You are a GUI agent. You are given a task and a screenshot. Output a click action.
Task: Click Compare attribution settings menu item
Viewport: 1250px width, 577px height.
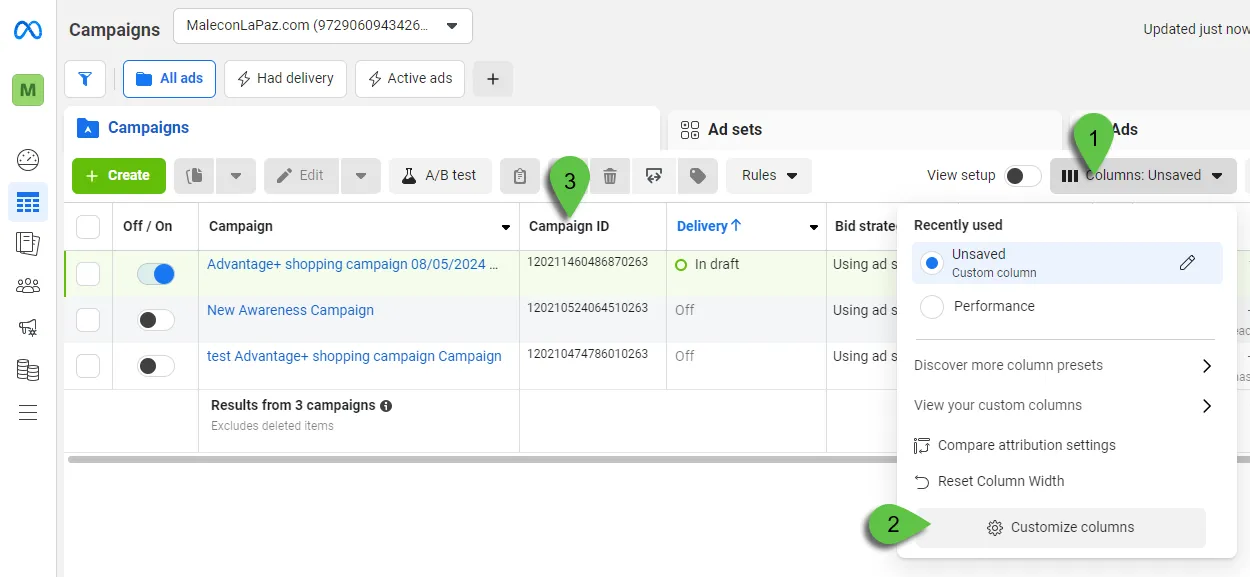point(1026,445)
